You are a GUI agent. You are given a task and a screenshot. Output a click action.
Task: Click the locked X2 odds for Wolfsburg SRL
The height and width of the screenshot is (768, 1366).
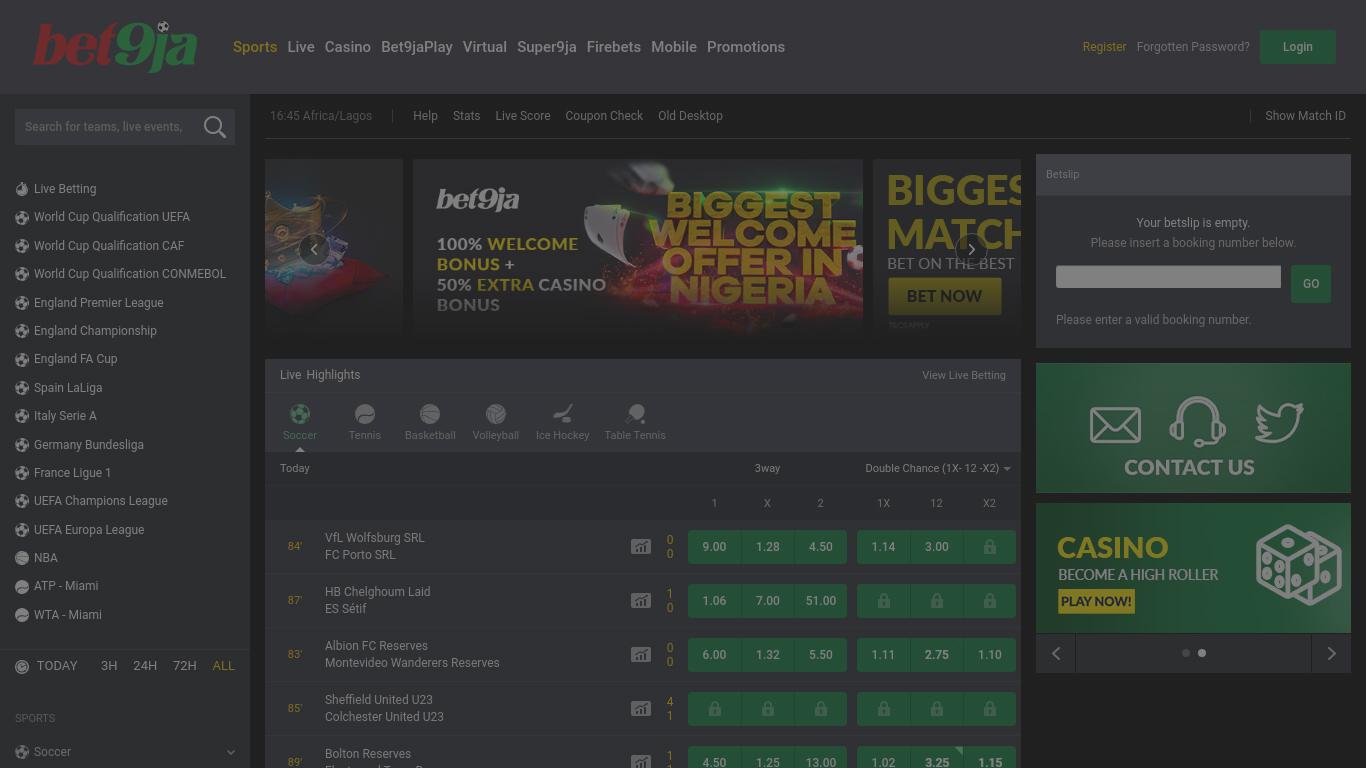[989, 547]
